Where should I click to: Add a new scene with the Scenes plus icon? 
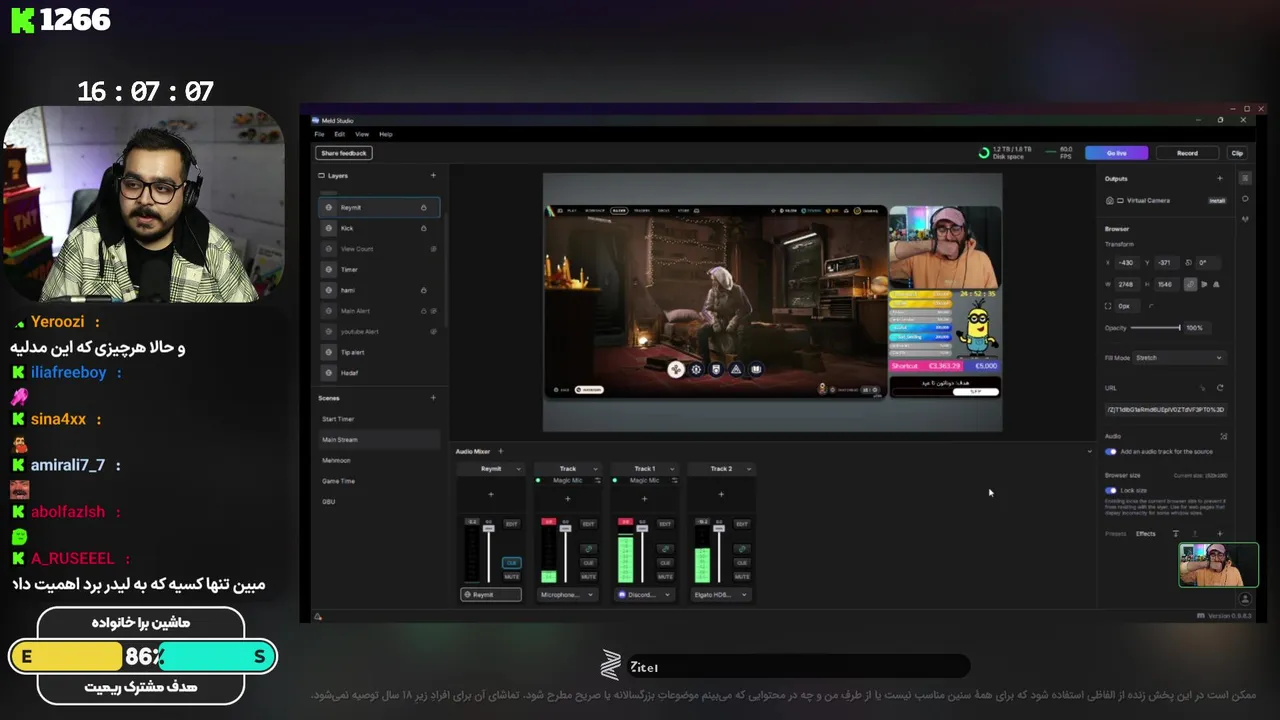(x=433, y=398)
